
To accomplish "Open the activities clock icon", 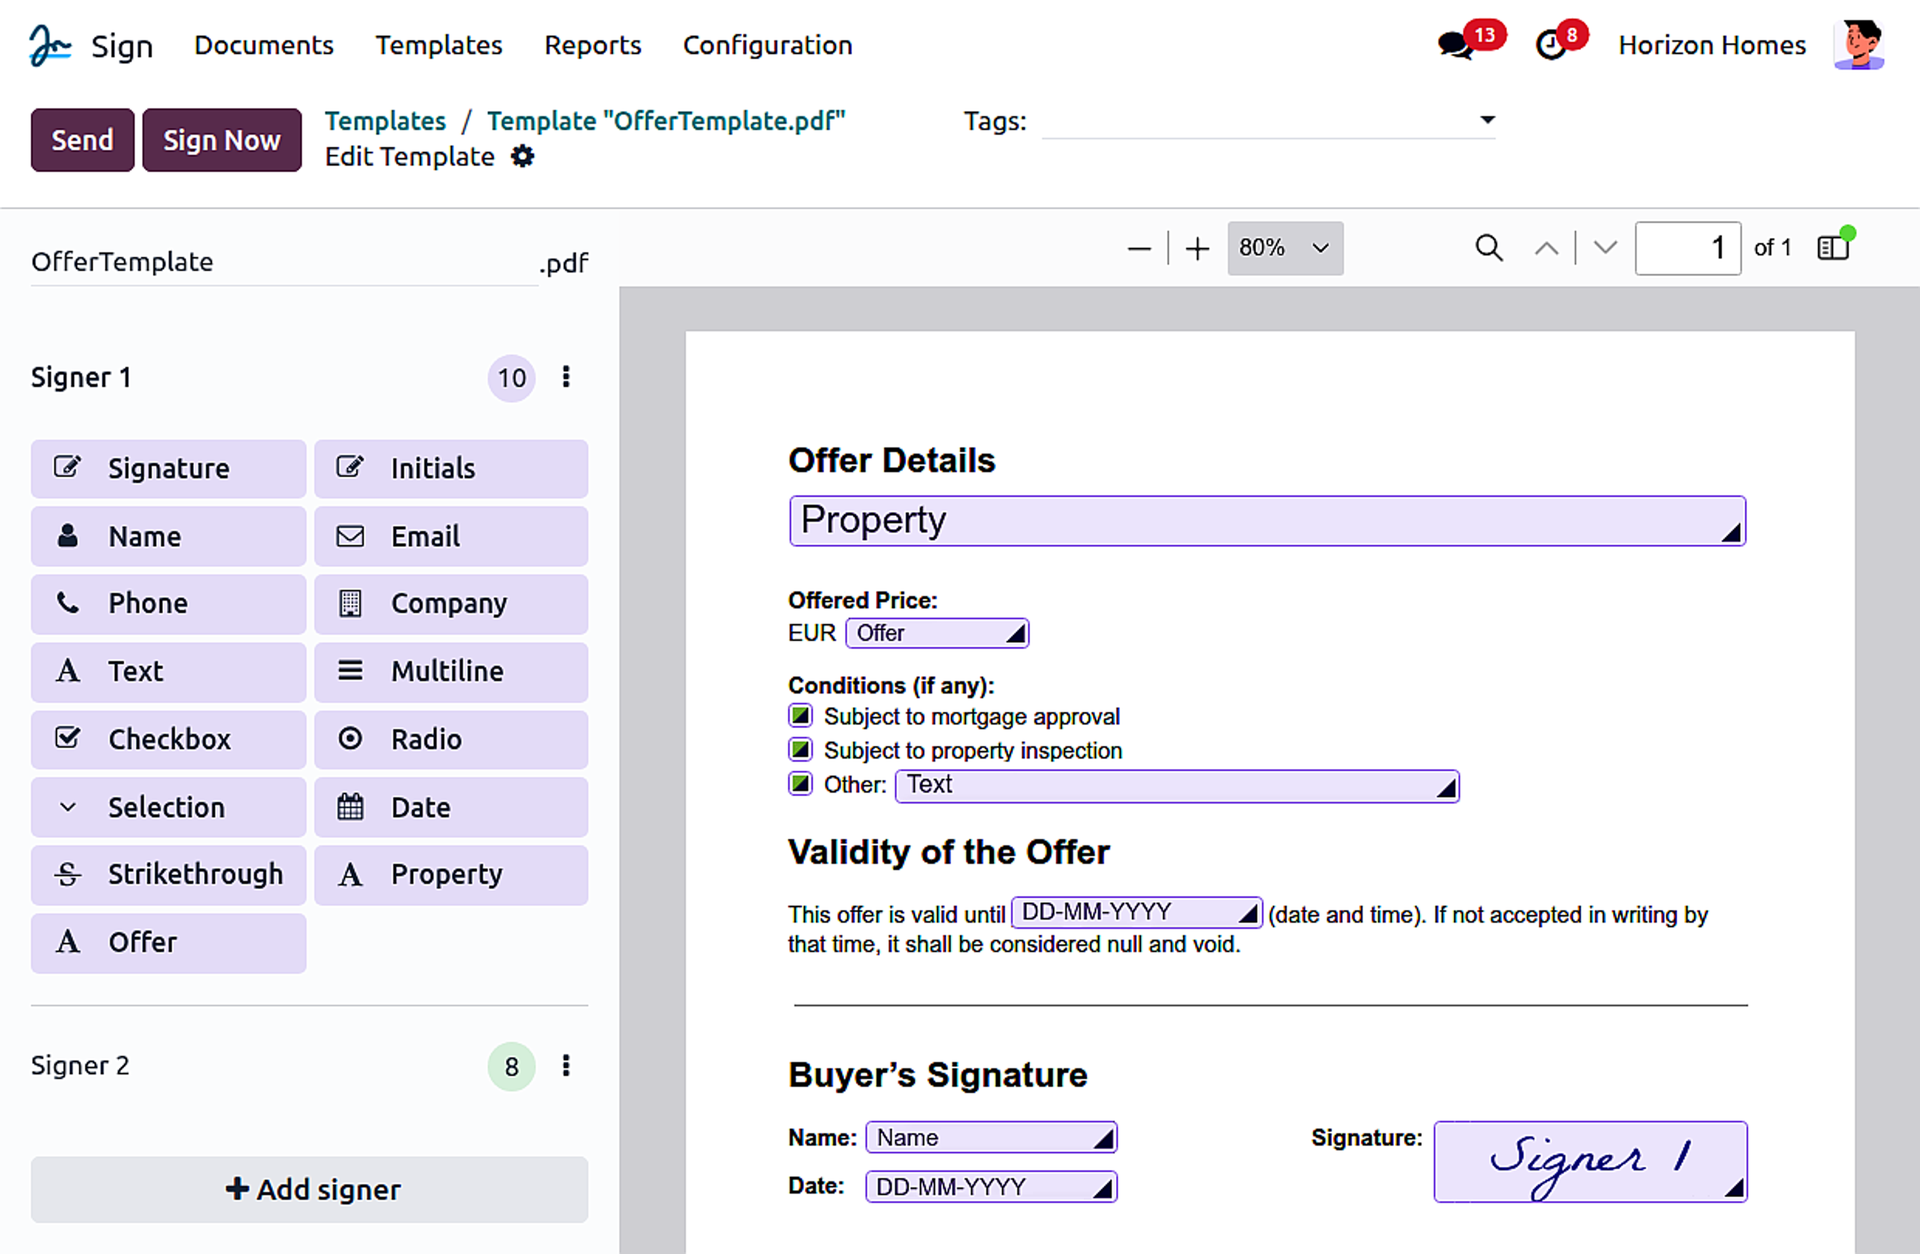I will point(1551,45).
